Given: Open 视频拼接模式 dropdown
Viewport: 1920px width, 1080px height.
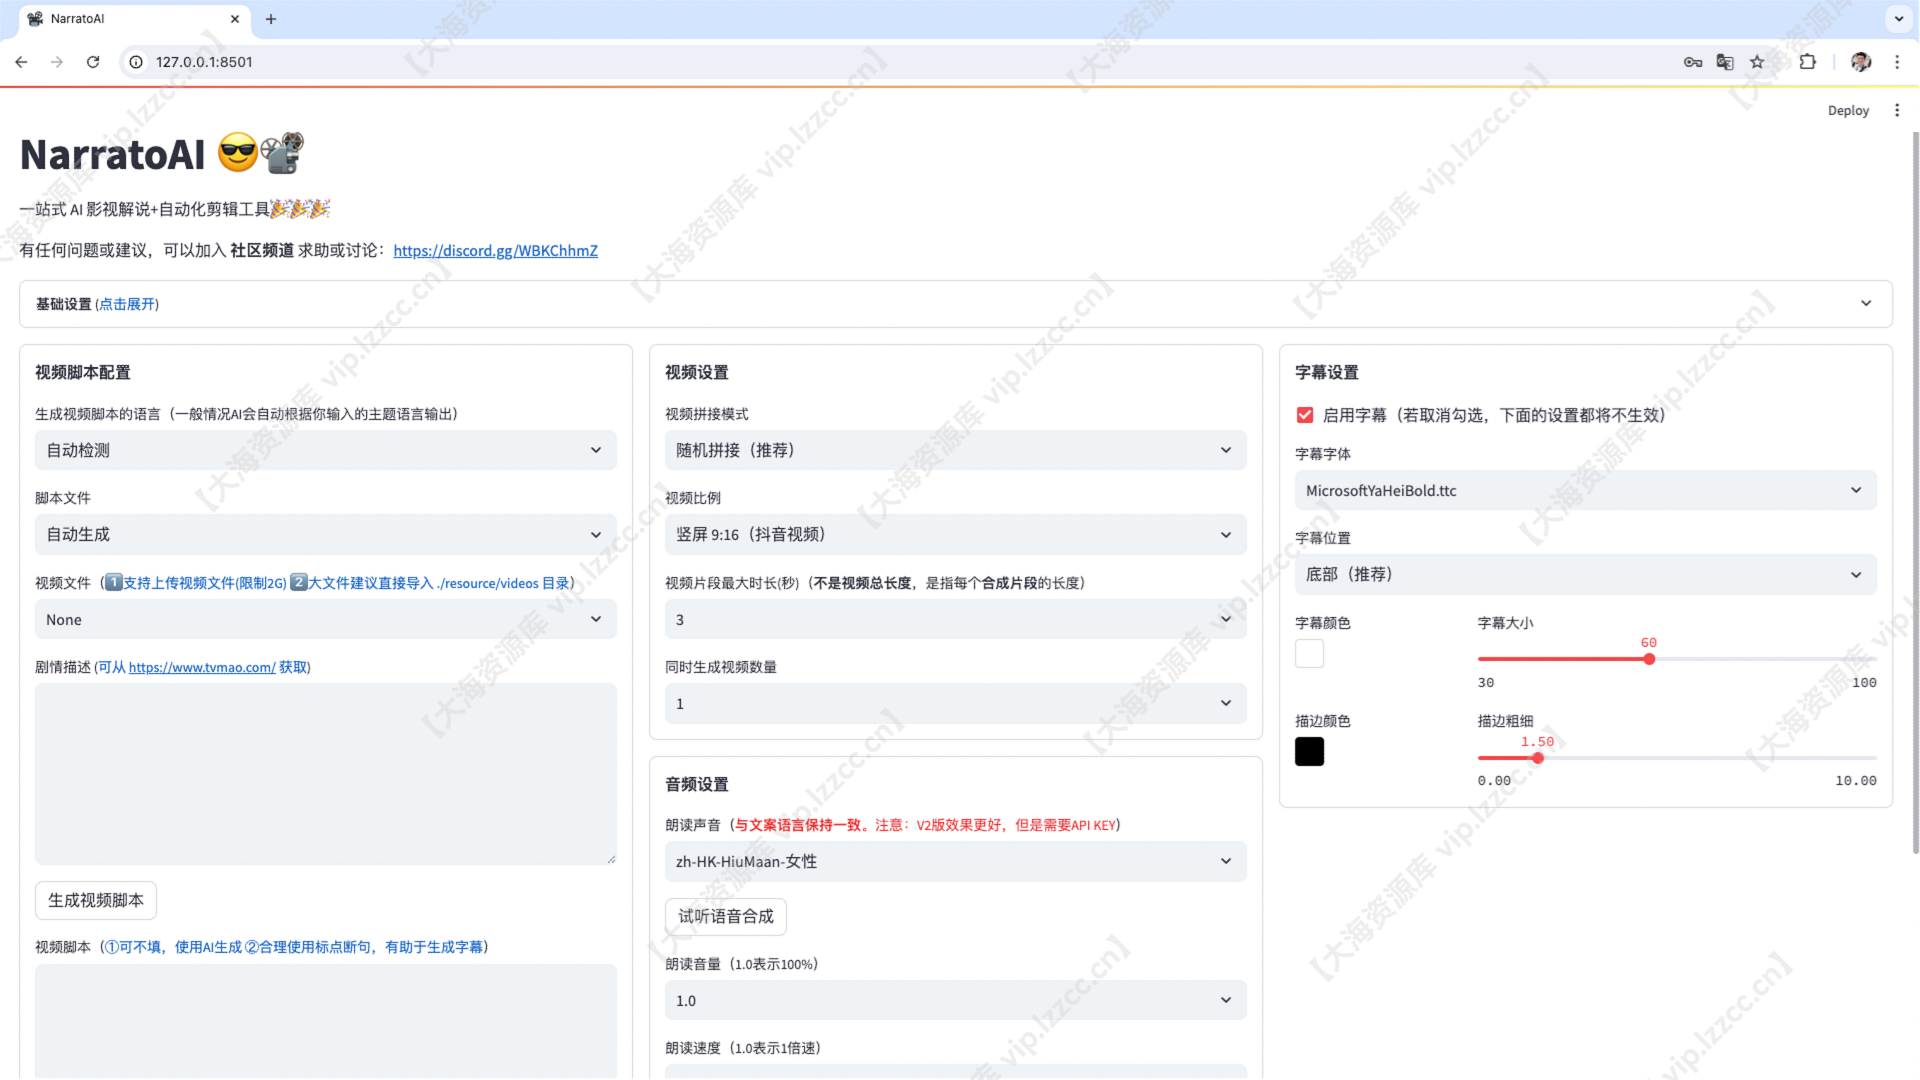Looking at the screenshot, I should (x=956, y=451).
